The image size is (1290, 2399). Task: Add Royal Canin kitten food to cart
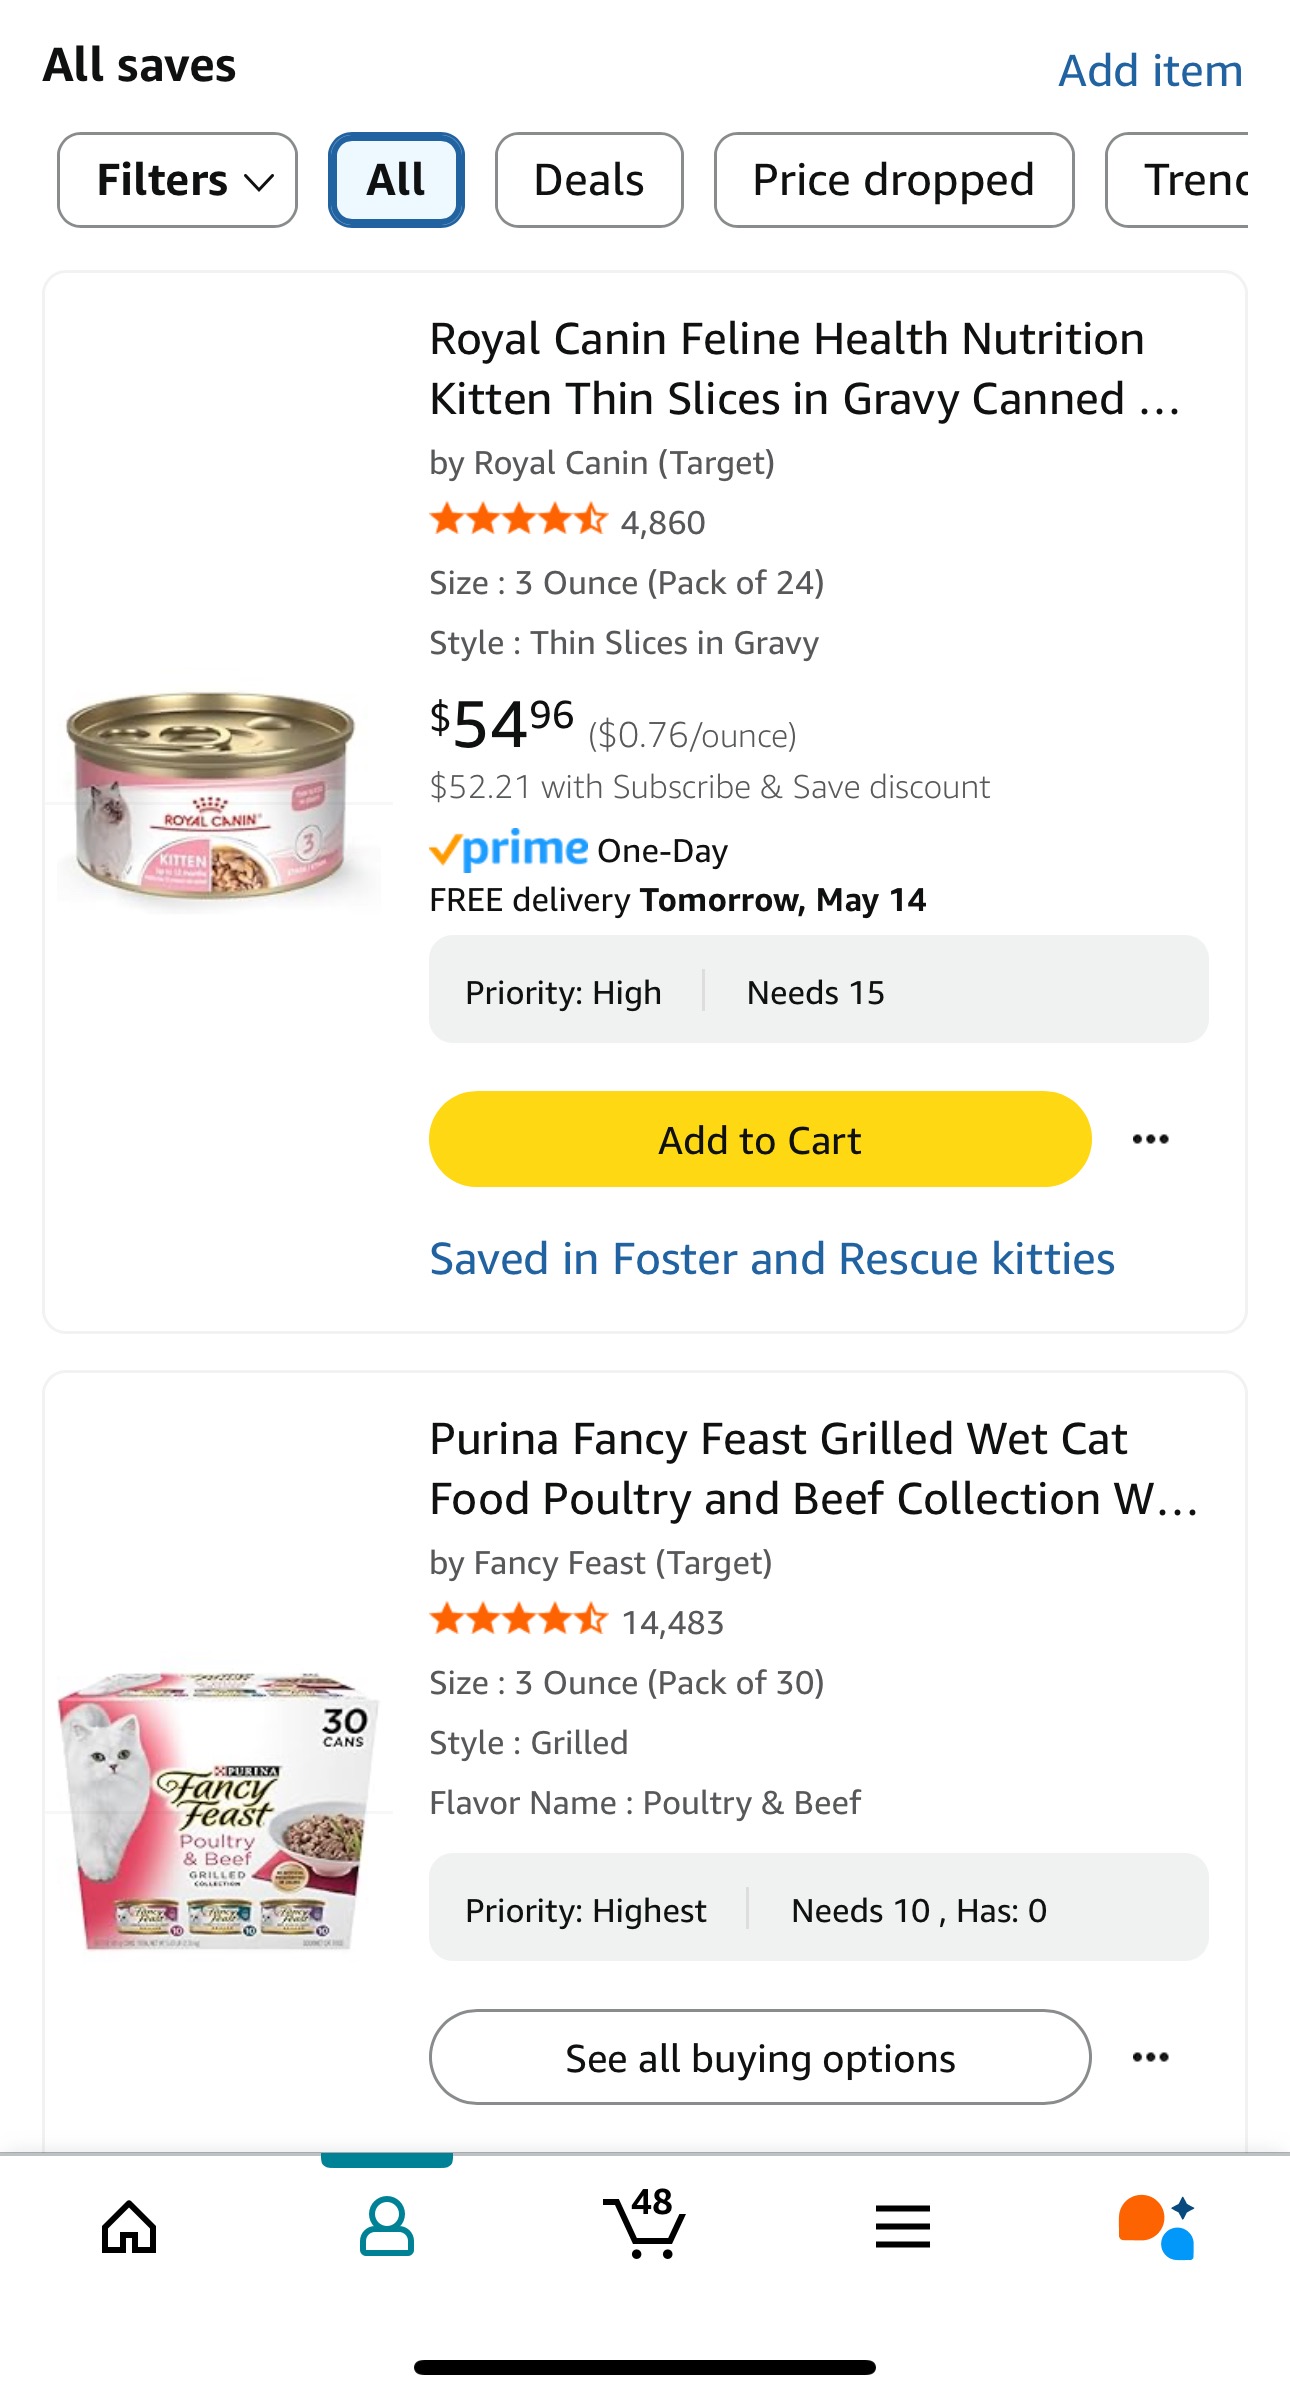click(x=759, y=1139)
